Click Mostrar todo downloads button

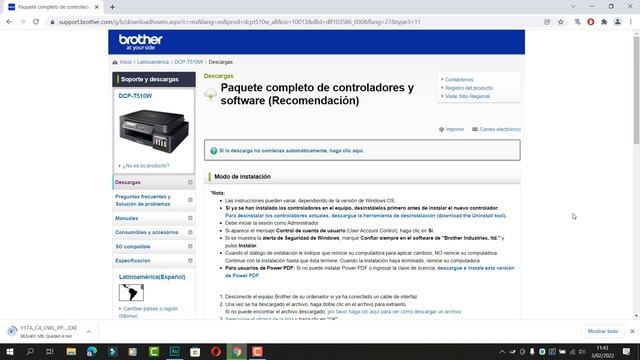[603, 331]
